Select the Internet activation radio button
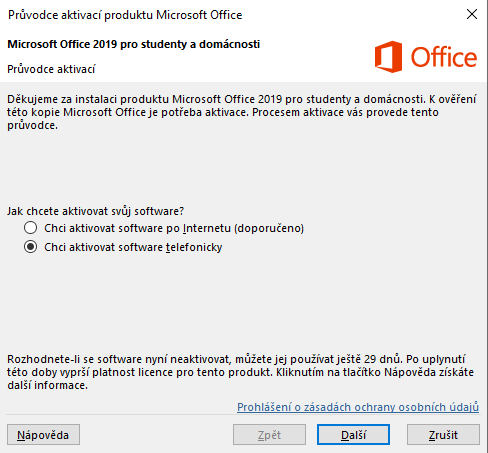488x453 pixels. click(x=30, y=228)
